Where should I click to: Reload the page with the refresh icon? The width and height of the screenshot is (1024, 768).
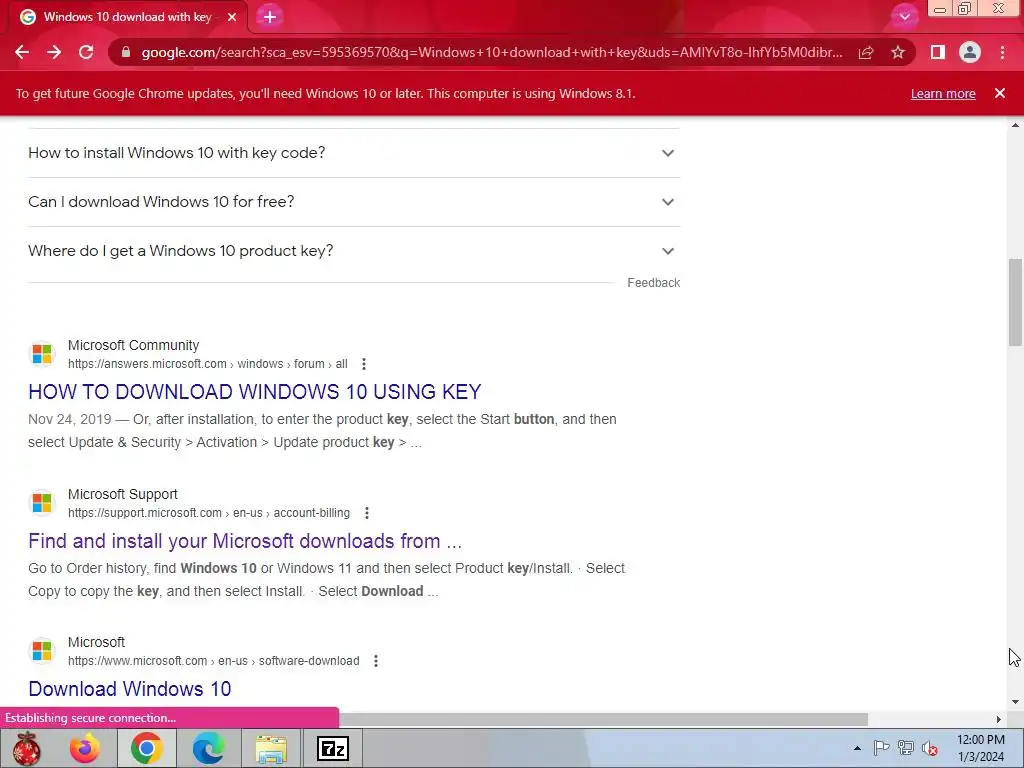click(86, 52)
